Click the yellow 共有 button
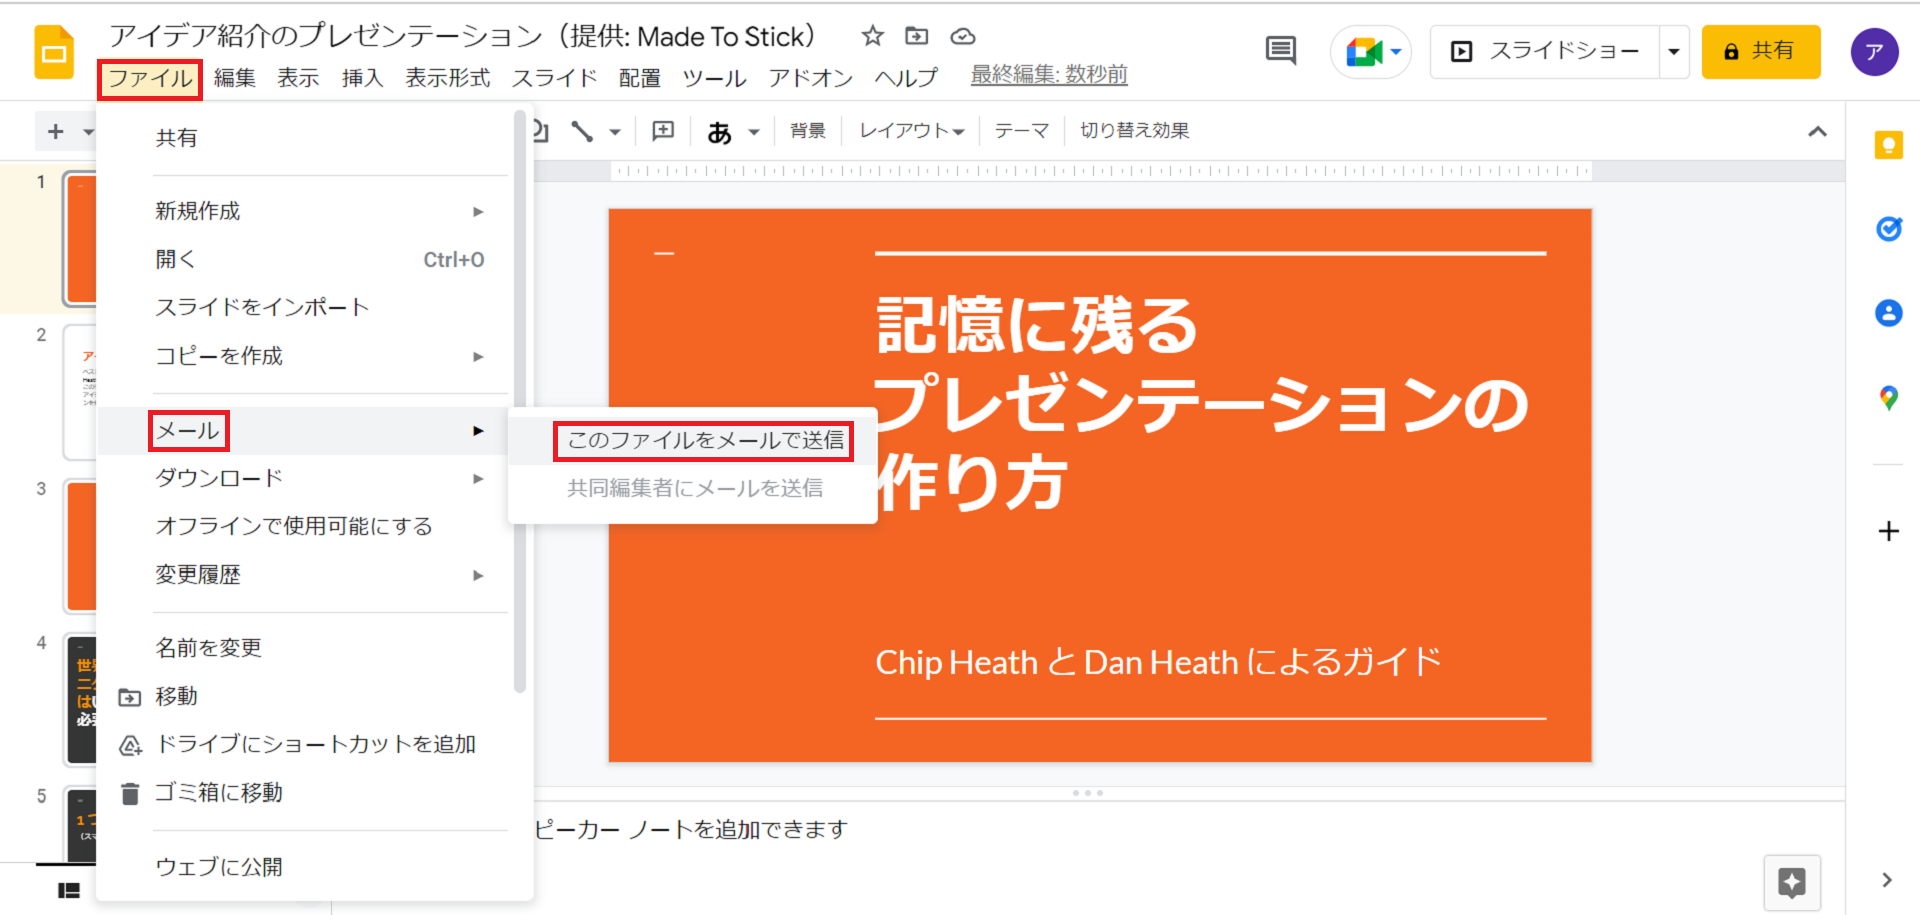This screenshot has height=915, width=1920. point(1760,52)
